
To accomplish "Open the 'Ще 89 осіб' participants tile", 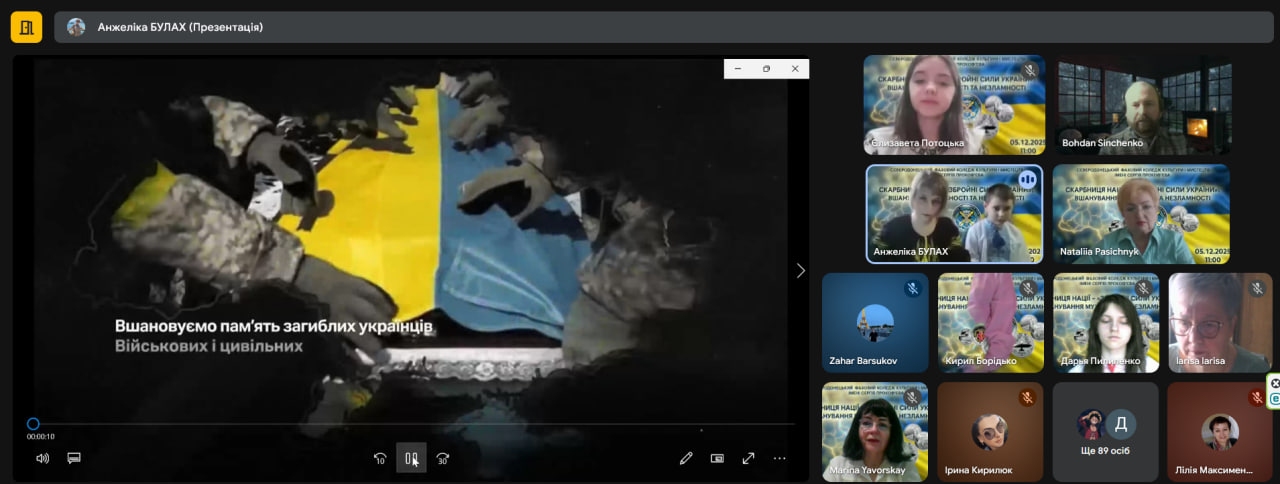I will 1105,432.
